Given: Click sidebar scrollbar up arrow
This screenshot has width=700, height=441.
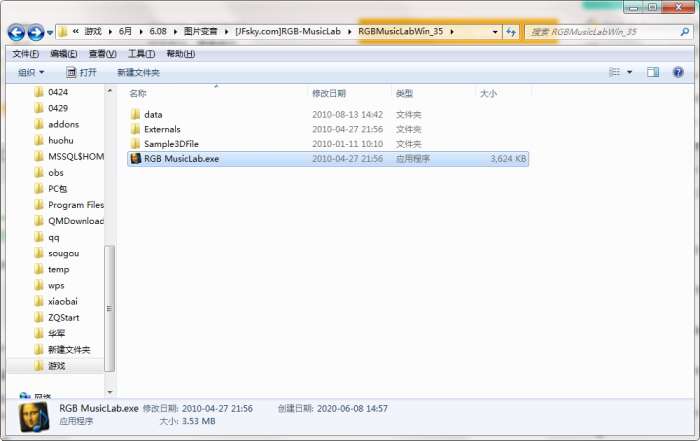Looking at the screenshot, I should tap(110, 91).
